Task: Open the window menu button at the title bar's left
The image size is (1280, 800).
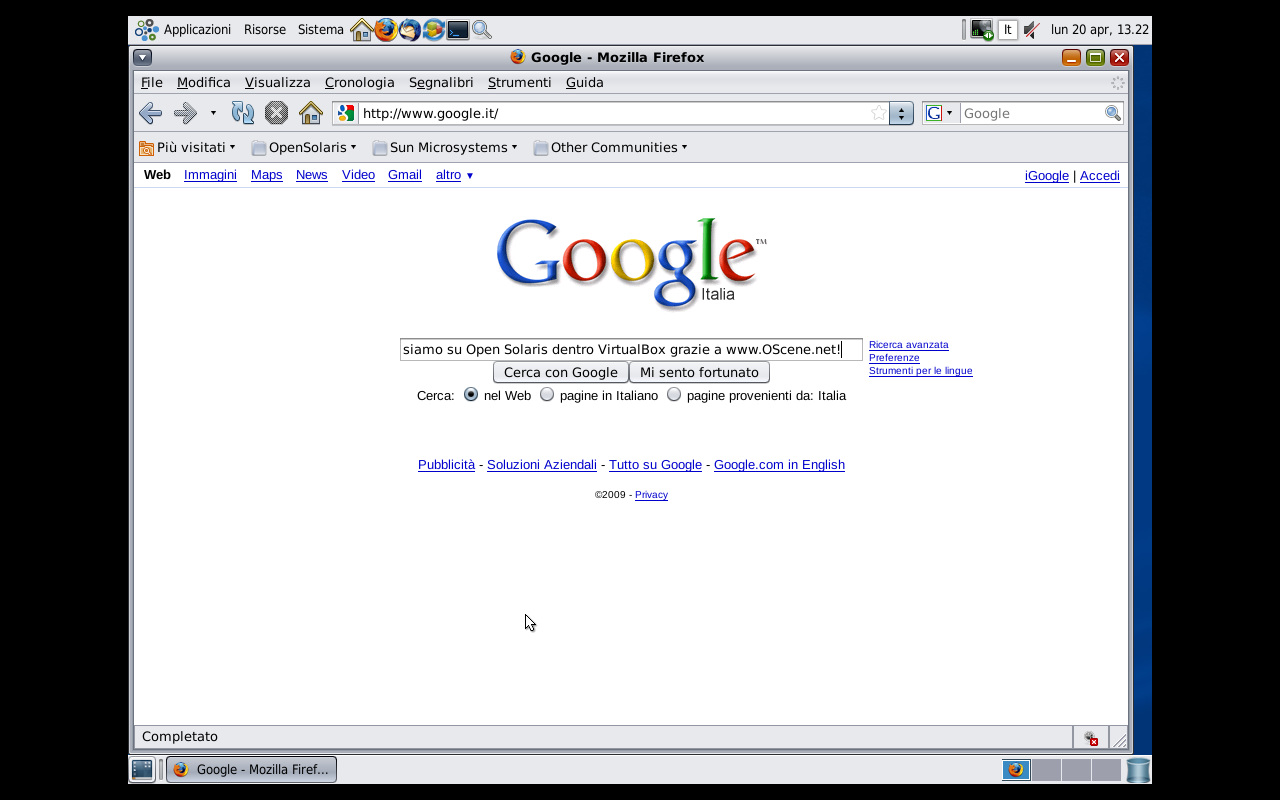Action: pos(142,57)
